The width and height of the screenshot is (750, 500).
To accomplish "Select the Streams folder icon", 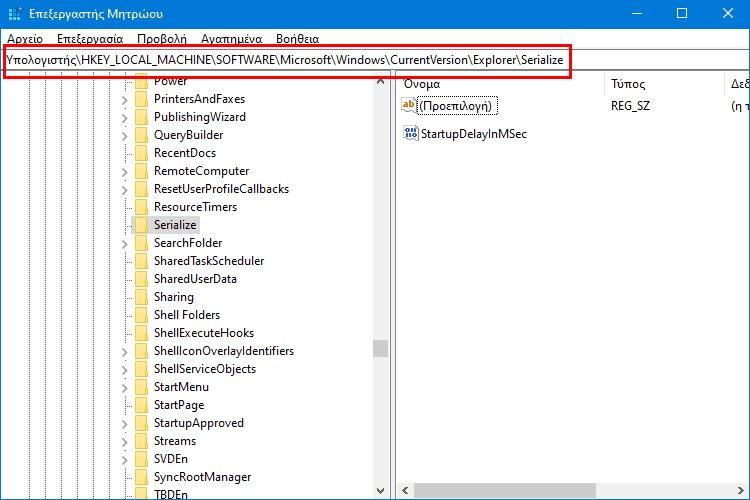I will pos(141,441).
